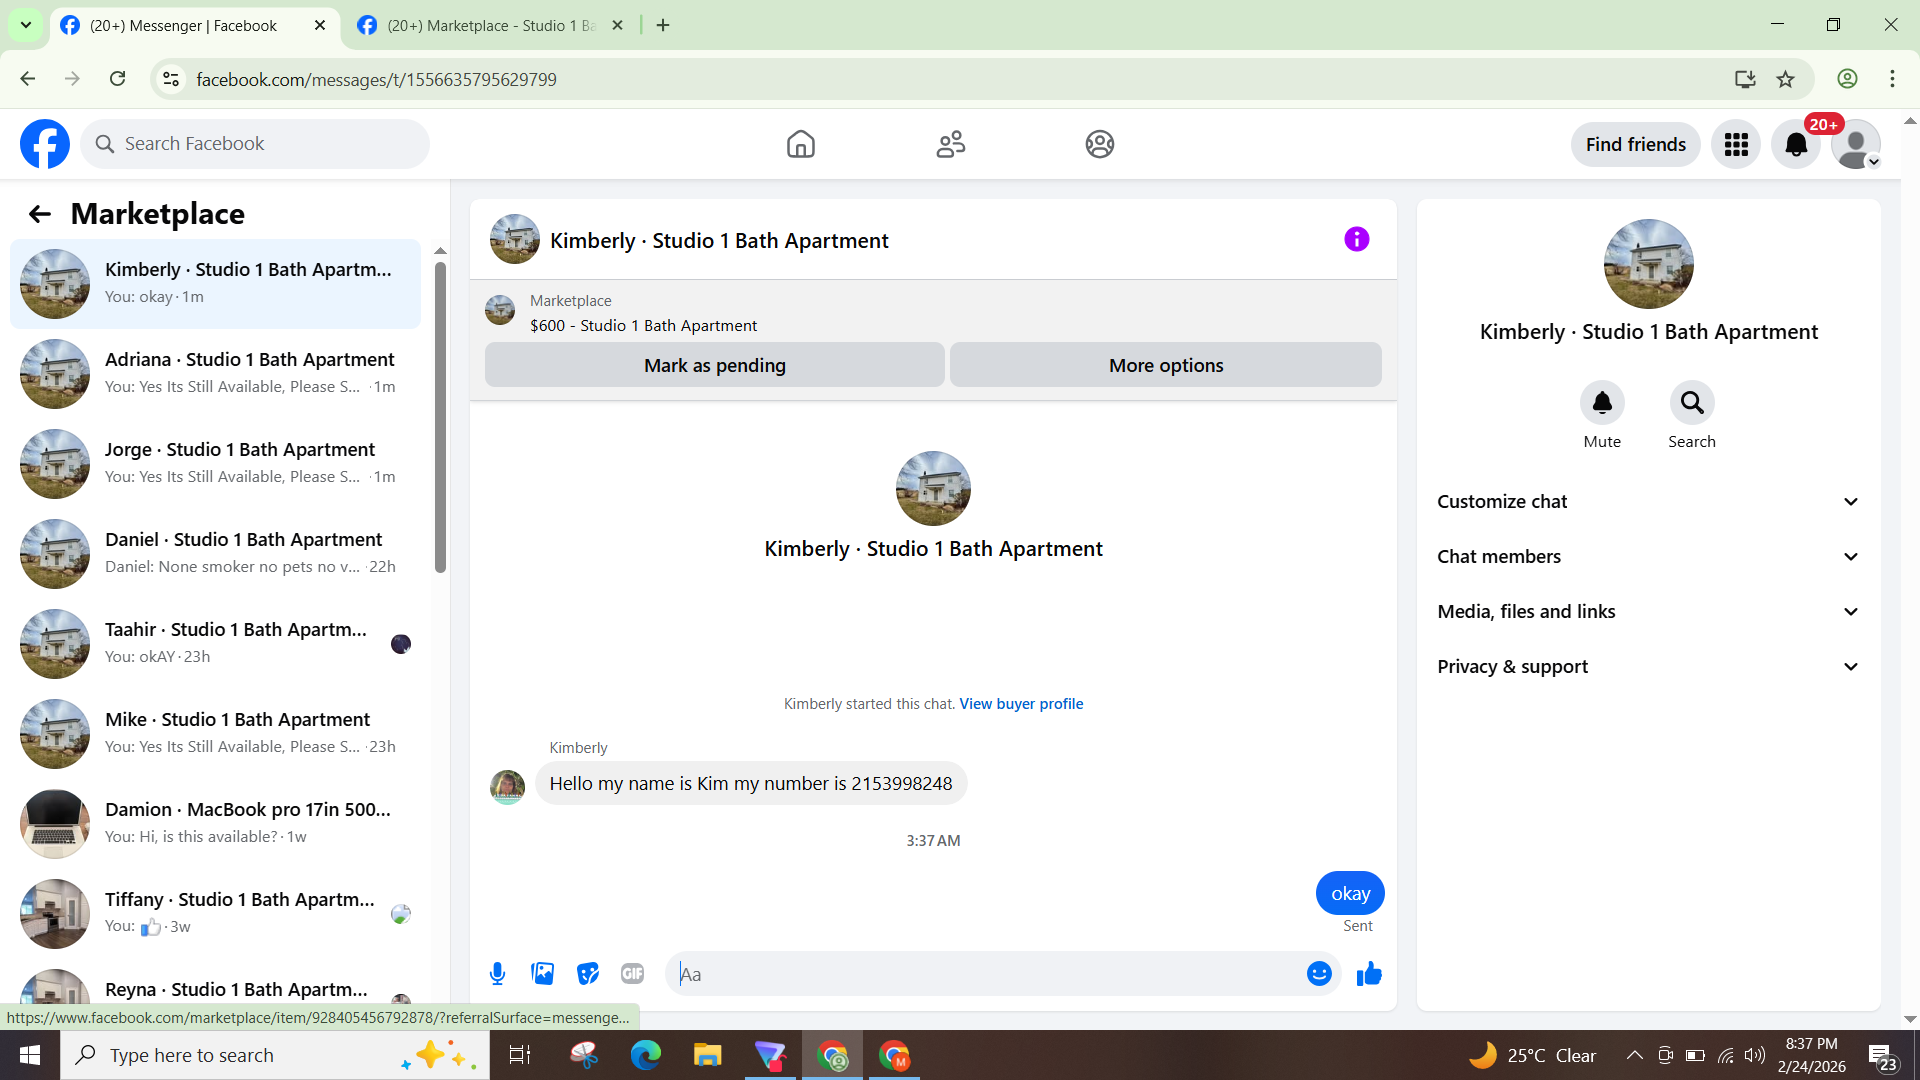This screenshot has height=1080, width=1920.
Task: Expand Media, files and links
Action: 1648,612
